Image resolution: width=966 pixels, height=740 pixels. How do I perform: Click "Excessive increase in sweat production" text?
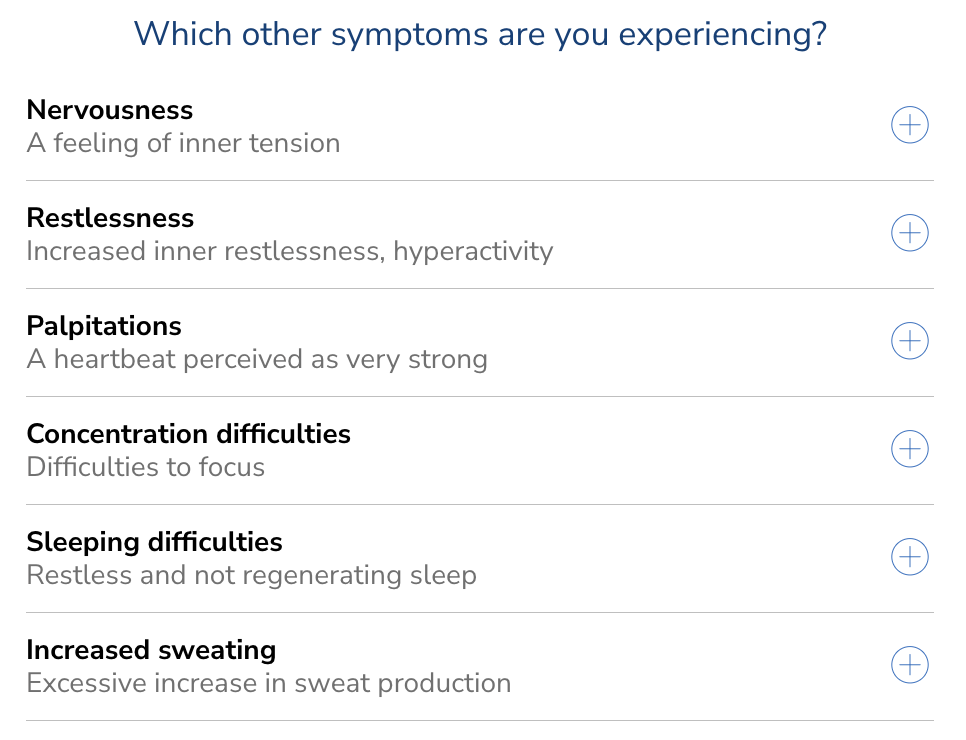(x=269, y=684)
